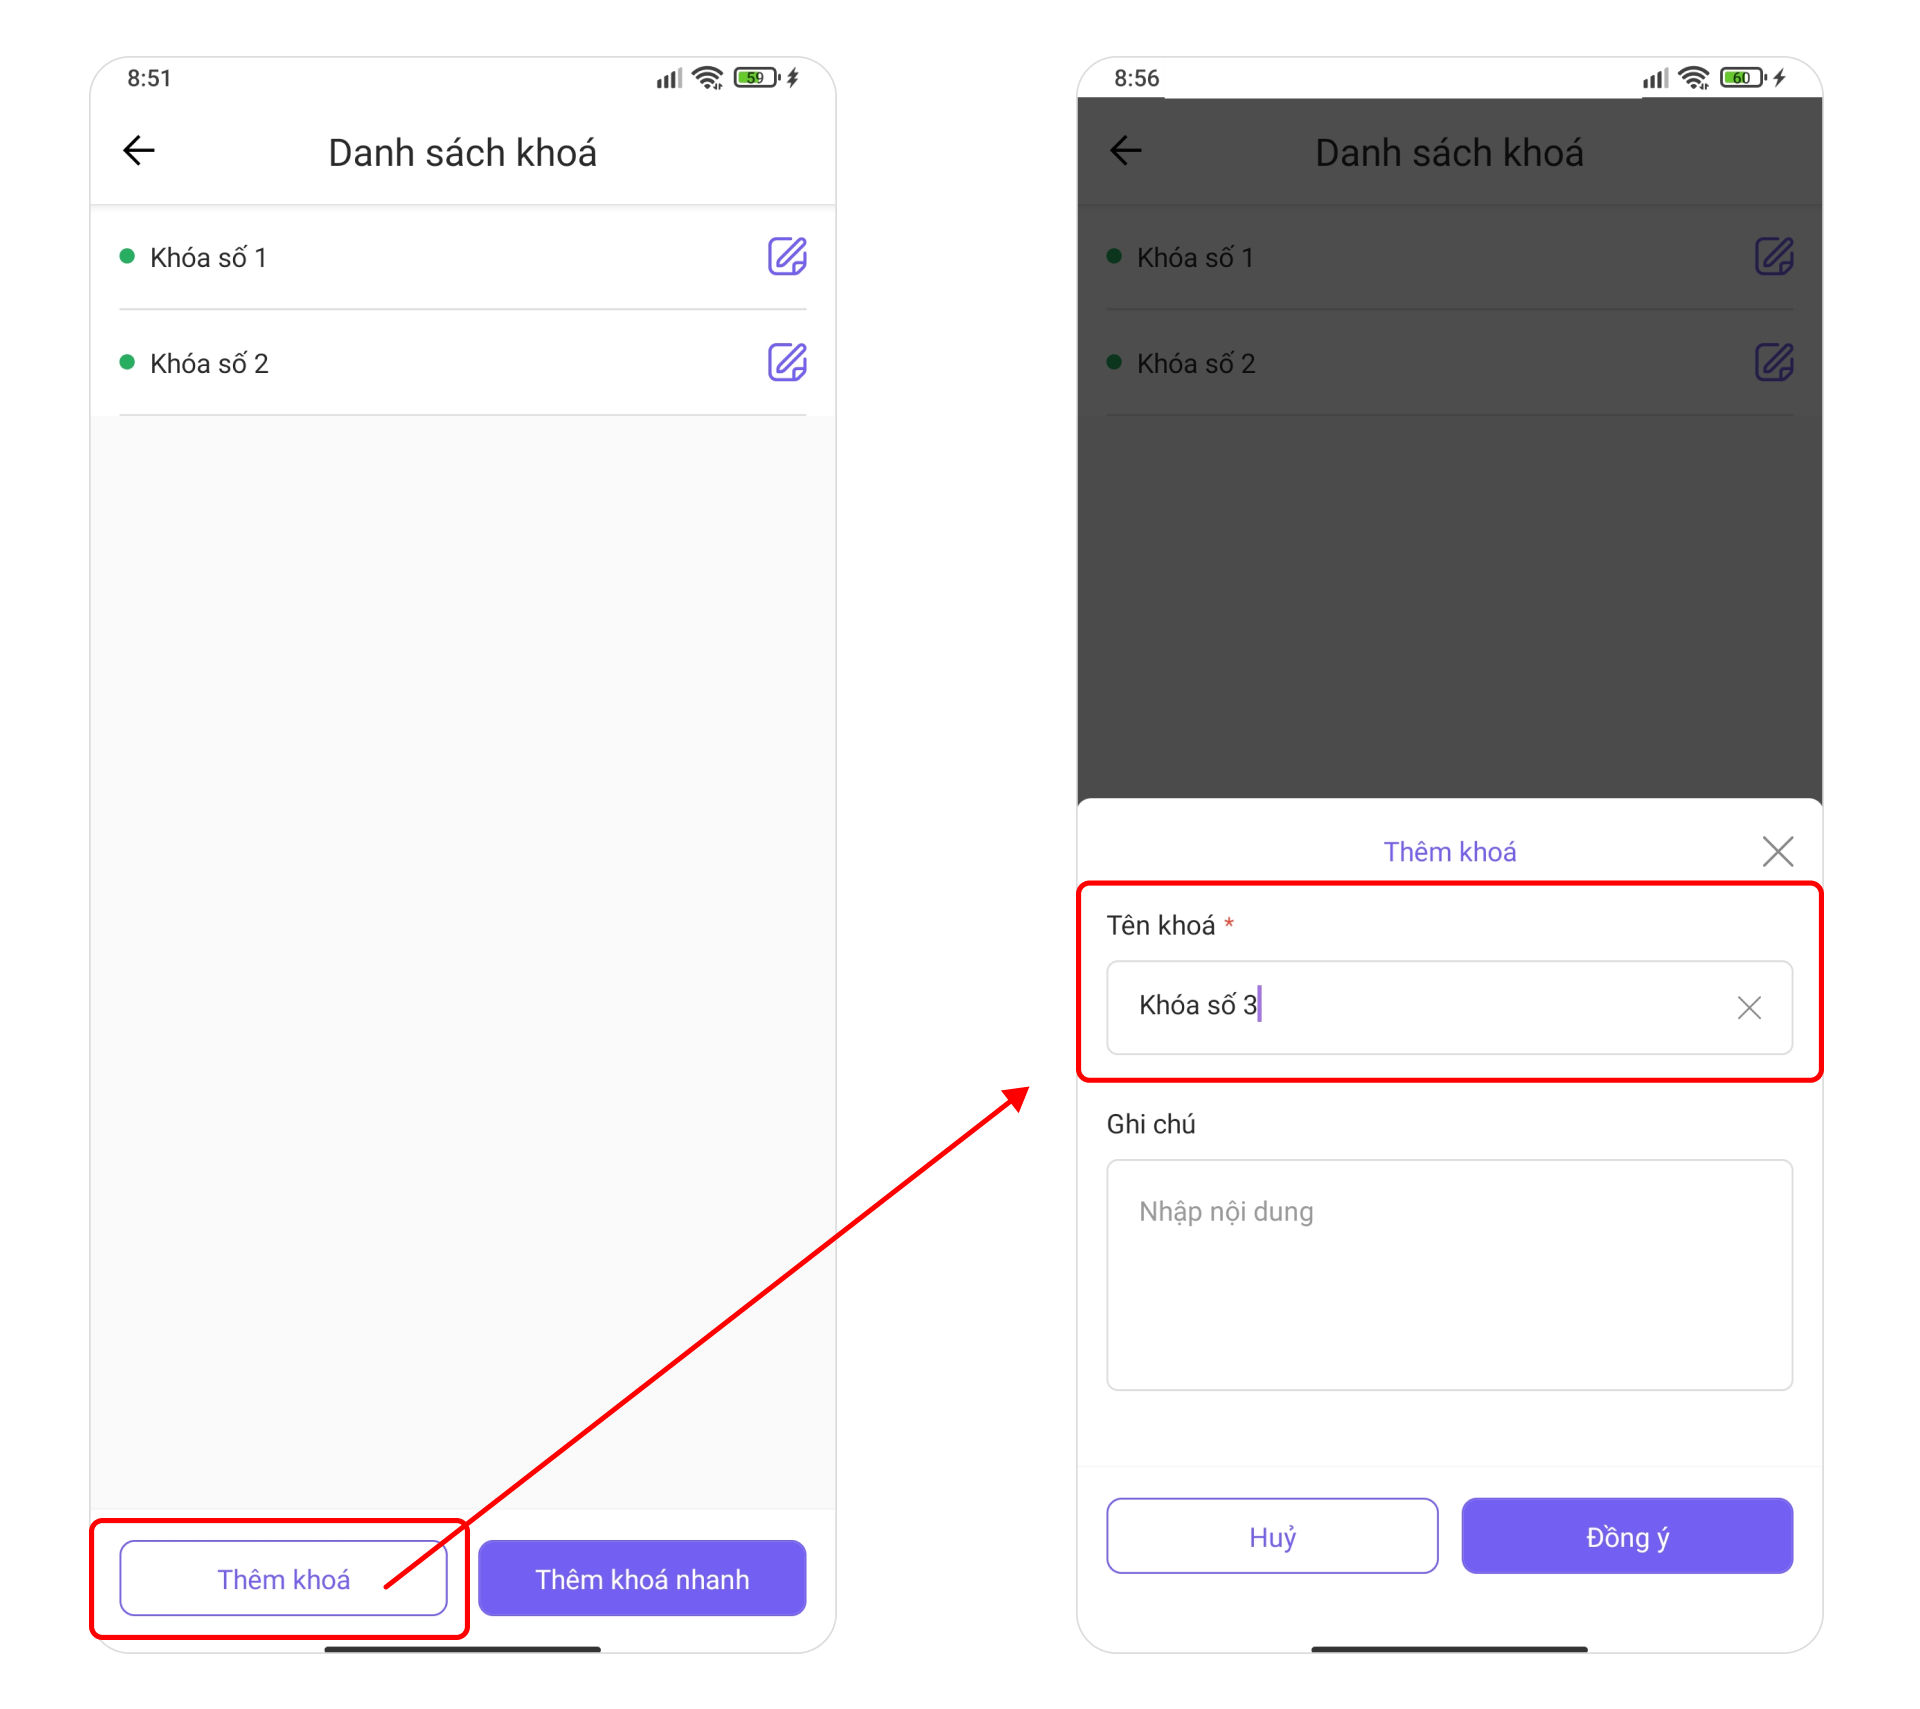1920x1709 pixels.
Task: Tap WiFi icon in left status bar
Action: click(708, 78)
